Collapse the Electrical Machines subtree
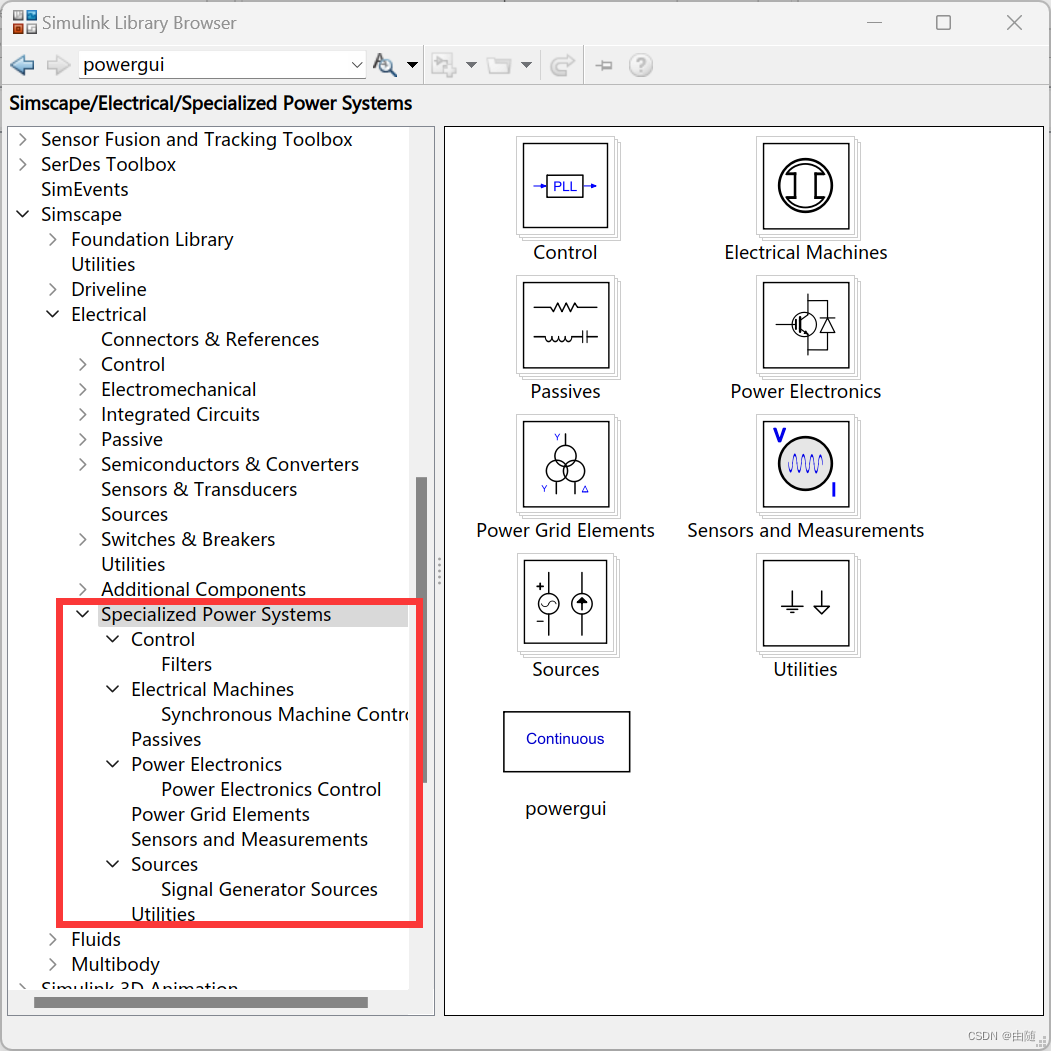The width and height of the screenshot is (1051, 1051). pyautogui.click(x=113, y=690)
